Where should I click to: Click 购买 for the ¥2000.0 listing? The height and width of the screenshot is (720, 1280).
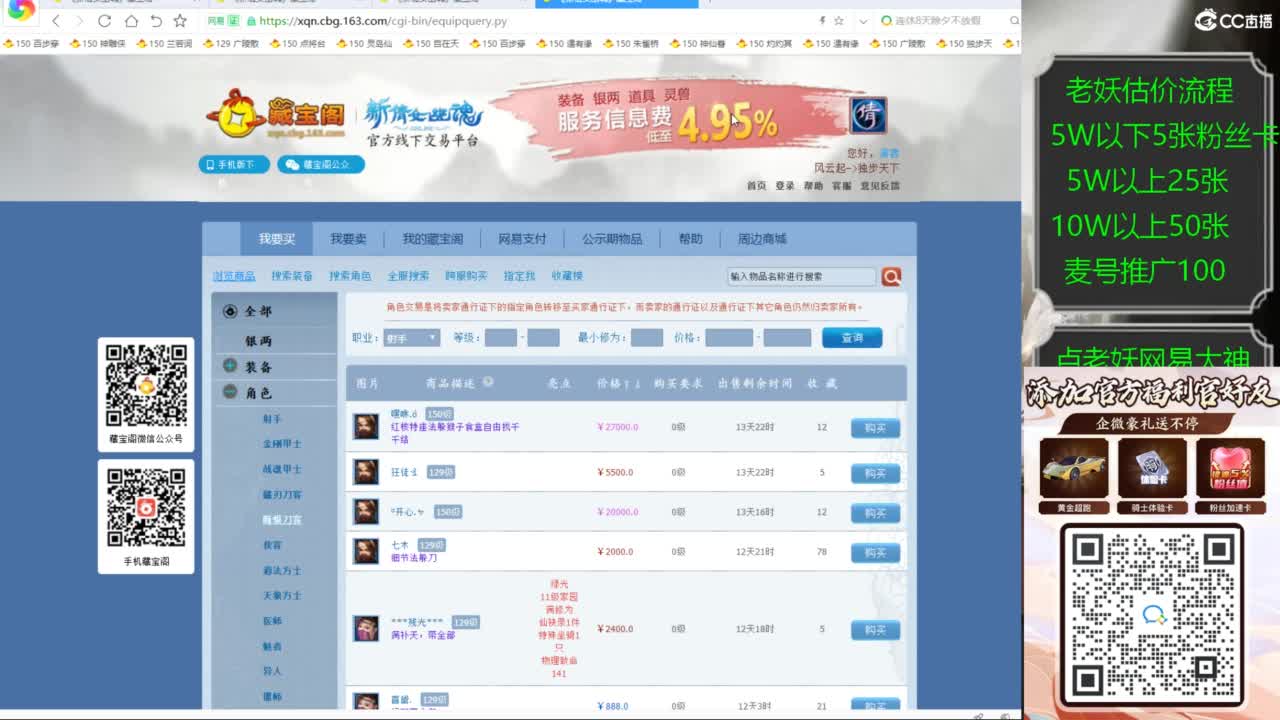point(875,553)
